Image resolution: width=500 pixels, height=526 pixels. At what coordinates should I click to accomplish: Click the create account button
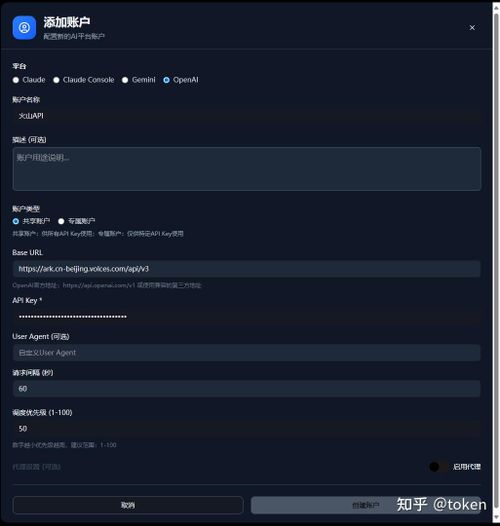[x=366, y=505]
